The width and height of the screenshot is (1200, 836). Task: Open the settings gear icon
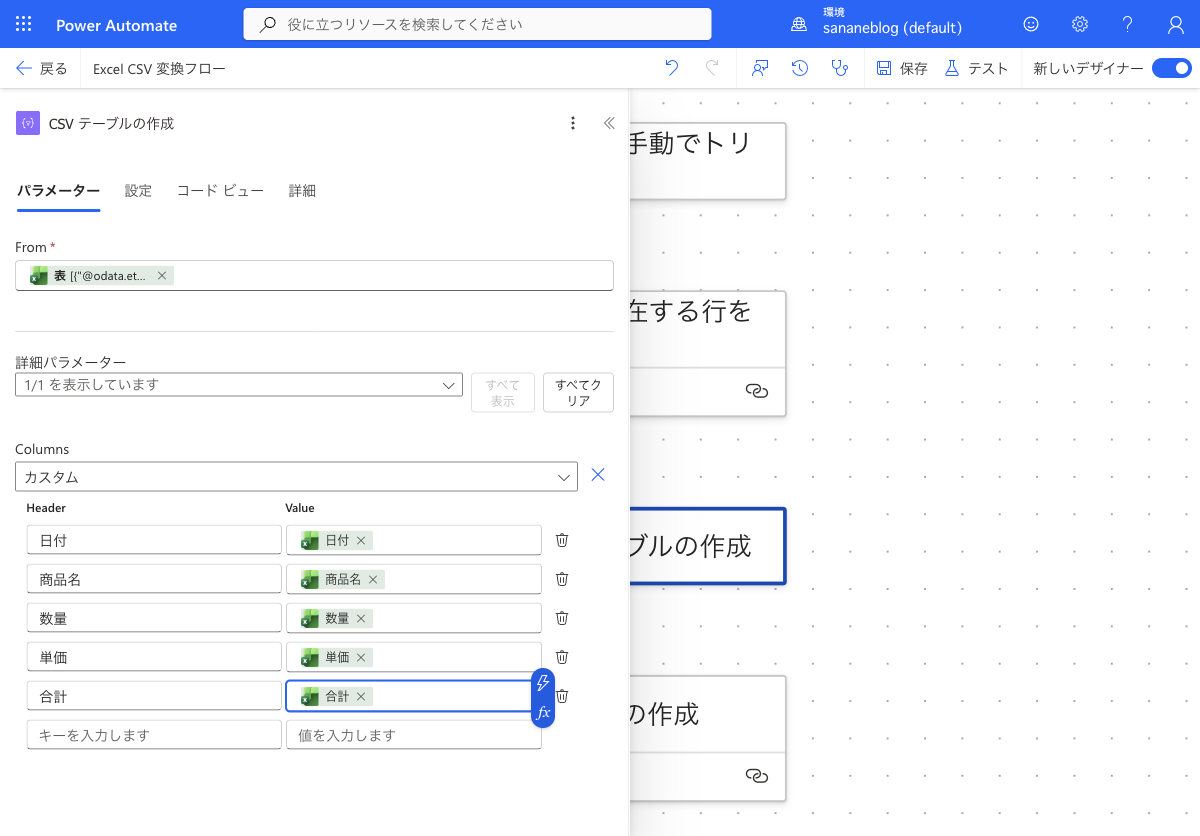tap(1080, 25)
